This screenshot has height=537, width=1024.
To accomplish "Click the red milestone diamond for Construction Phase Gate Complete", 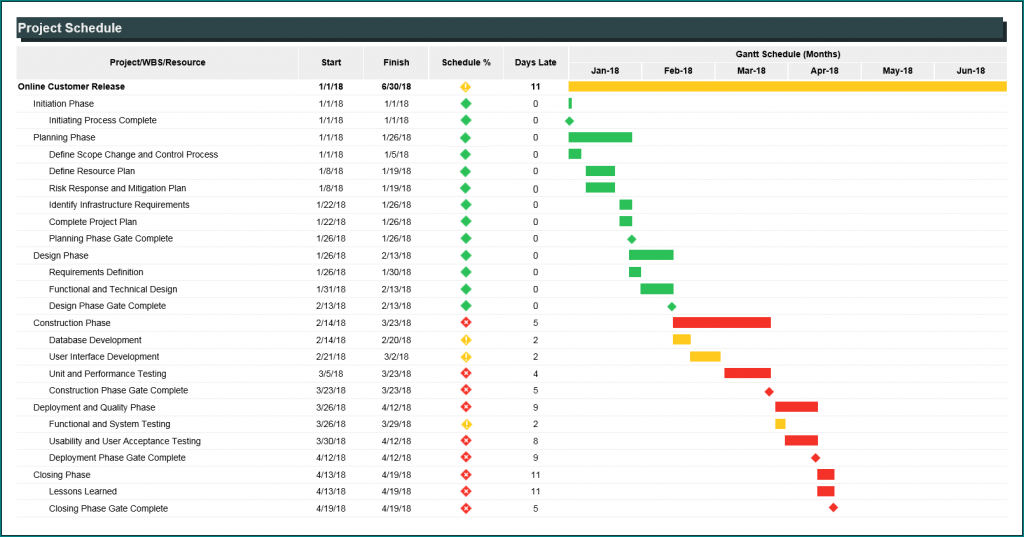I will [769, 391].
